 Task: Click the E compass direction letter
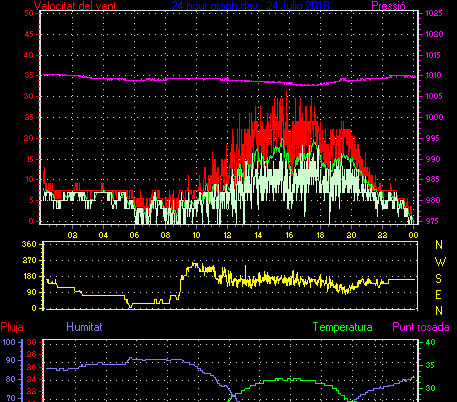tap(438, 295)
